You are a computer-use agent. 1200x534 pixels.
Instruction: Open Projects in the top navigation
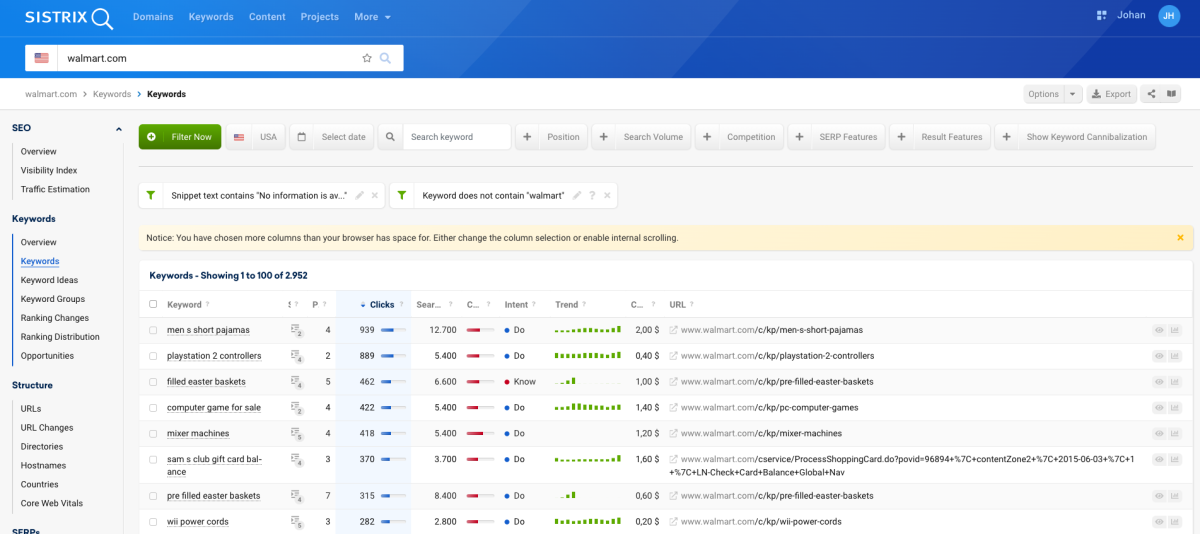pos(320,17)
